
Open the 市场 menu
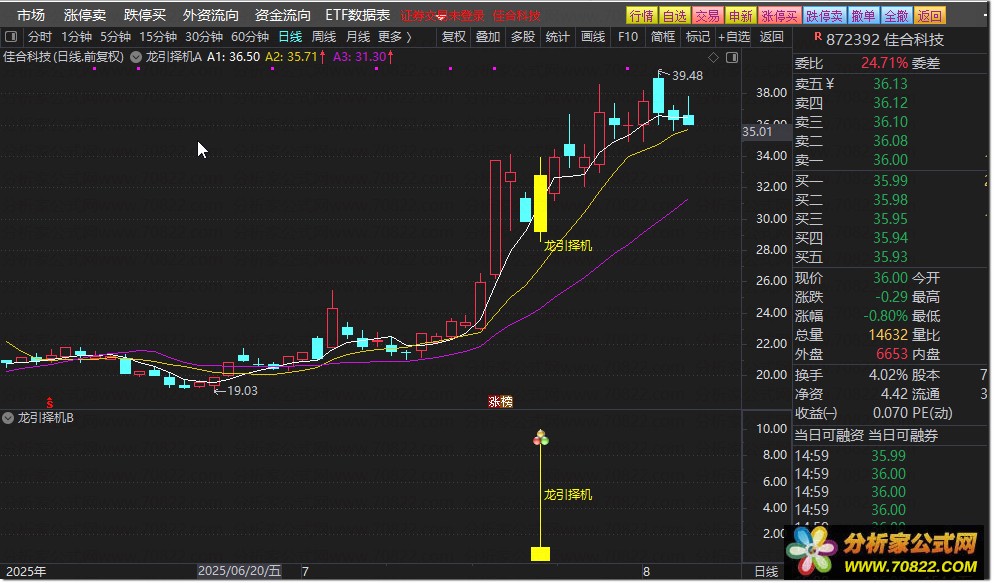[30, 15]
